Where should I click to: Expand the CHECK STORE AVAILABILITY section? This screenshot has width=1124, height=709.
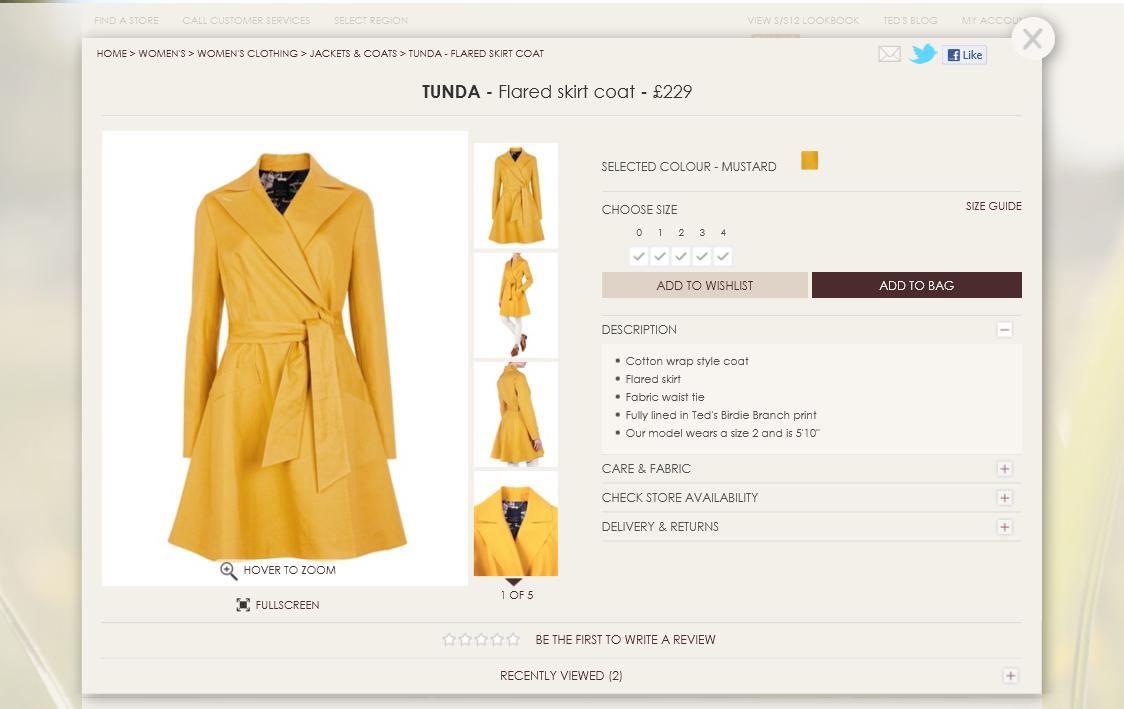click(1004, 497)
